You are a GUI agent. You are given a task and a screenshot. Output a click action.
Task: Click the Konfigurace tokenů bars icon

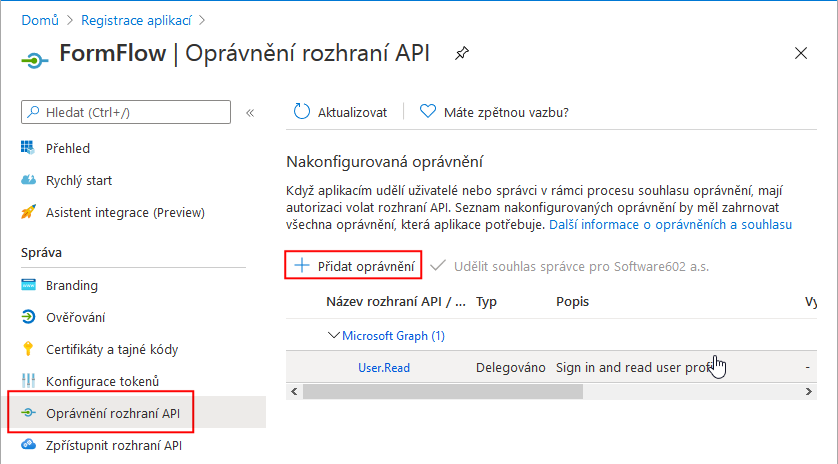28,381
